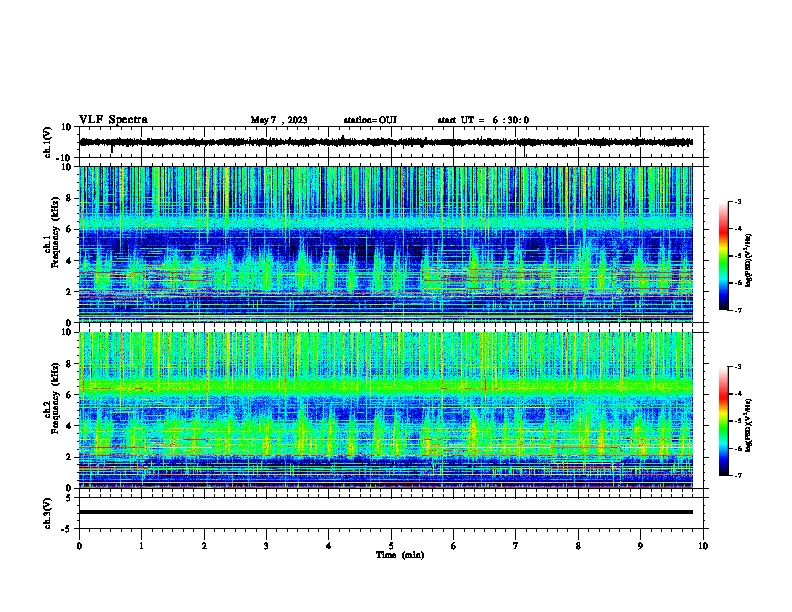
Task: Click the ch.2 spectrogram panel
Action: 386,410
